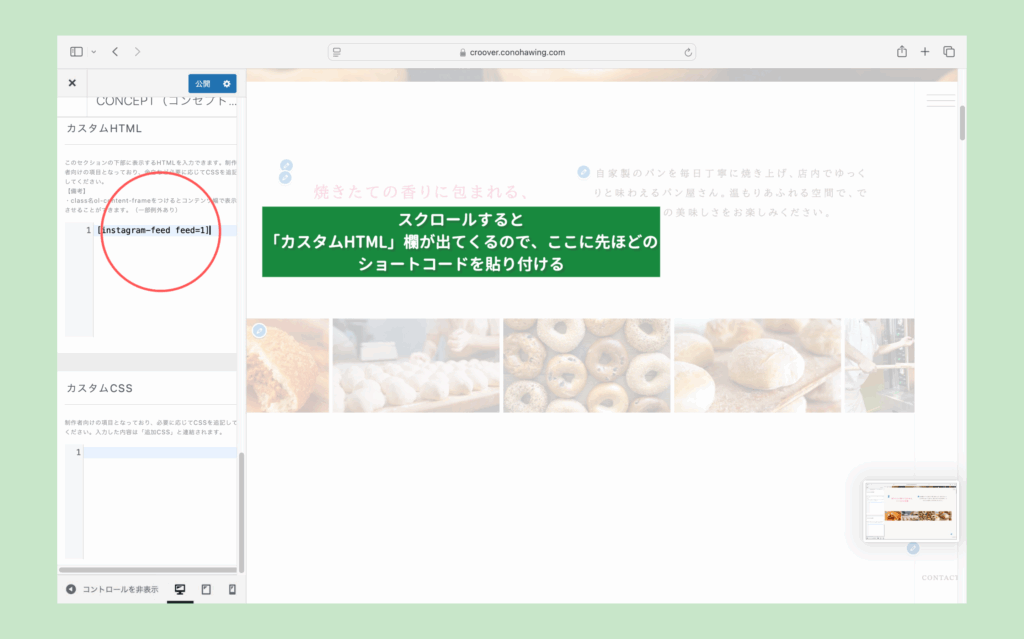This screenshot has width=1024, height=639.
Task: Click the CONCEPT section title in the panel
Action: tap(167, 101)
